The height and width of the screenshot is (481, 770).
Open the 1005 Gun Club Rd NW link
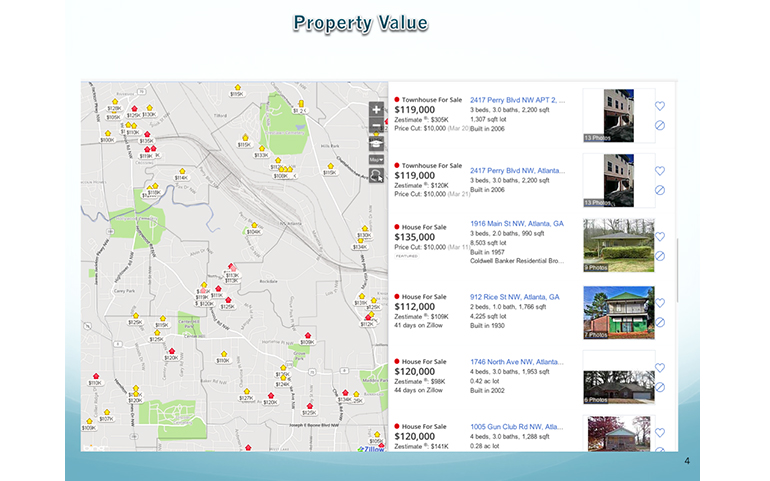tap(516, 426)
